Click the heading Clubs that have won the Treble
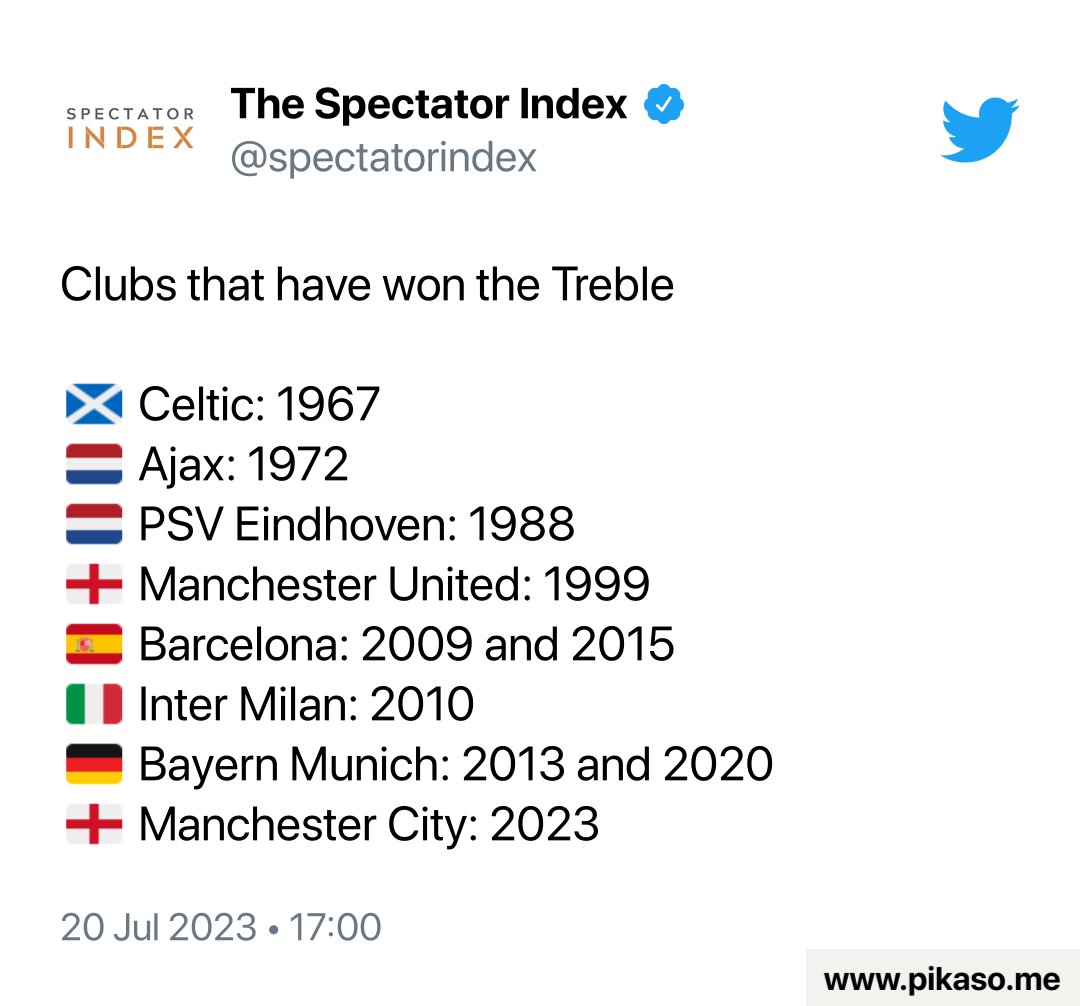This screenshot has width=1080, height=1006. (x=367, y=285)
